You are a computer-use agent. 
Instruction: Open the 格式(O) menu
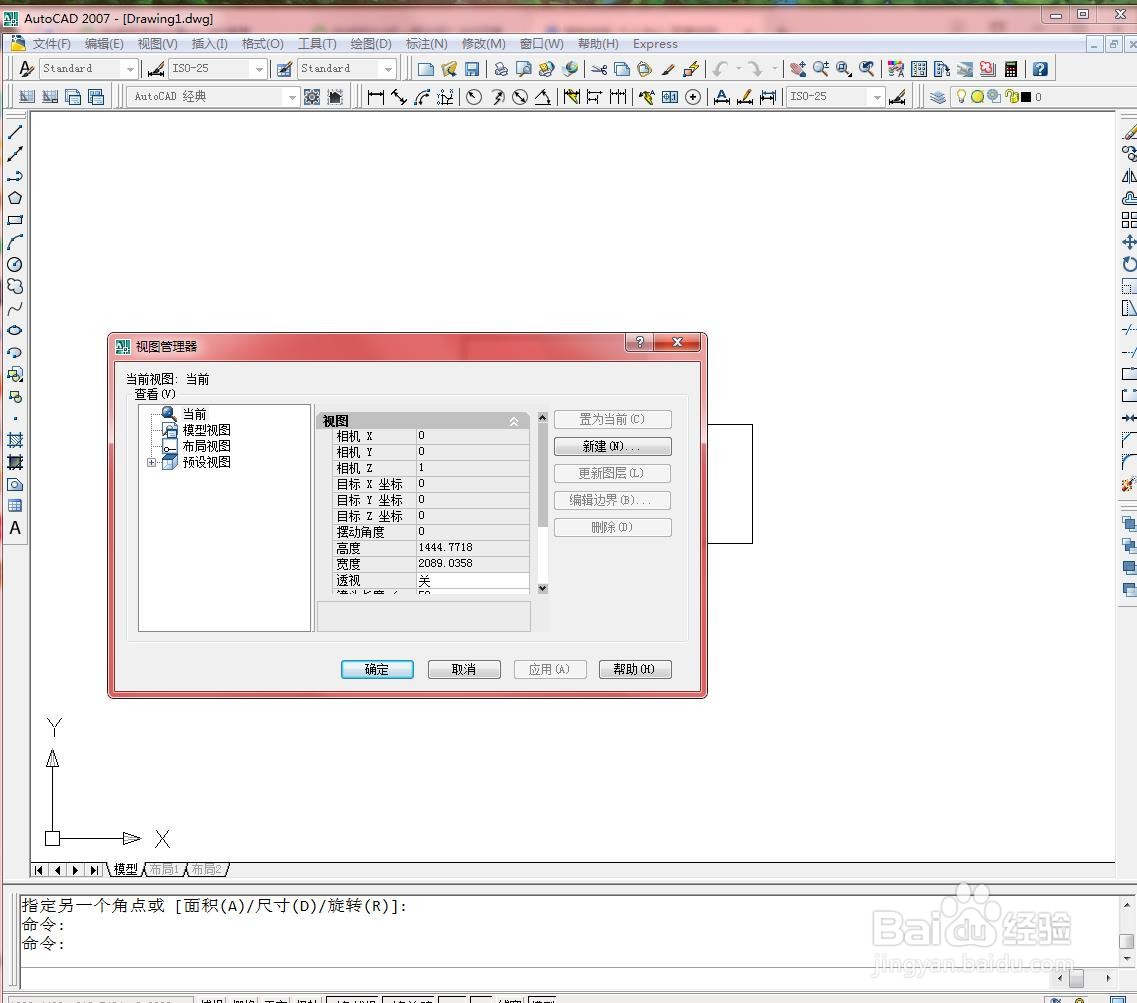coord(262,44)
